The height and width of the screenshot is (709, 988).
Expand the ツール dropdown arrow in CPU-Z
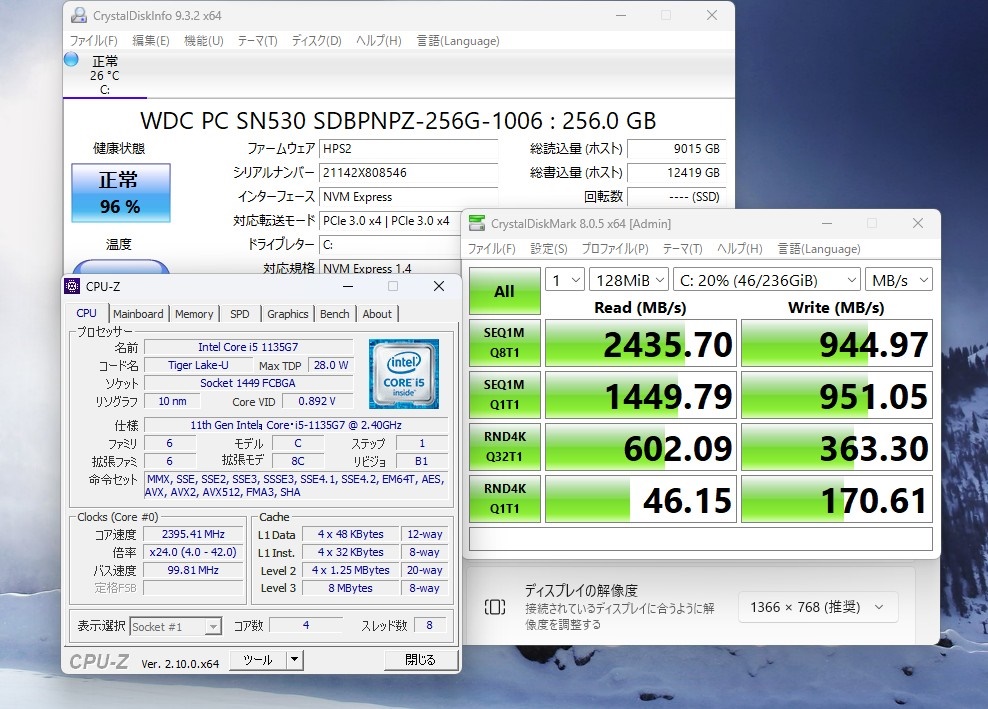[x=294, y=660]
